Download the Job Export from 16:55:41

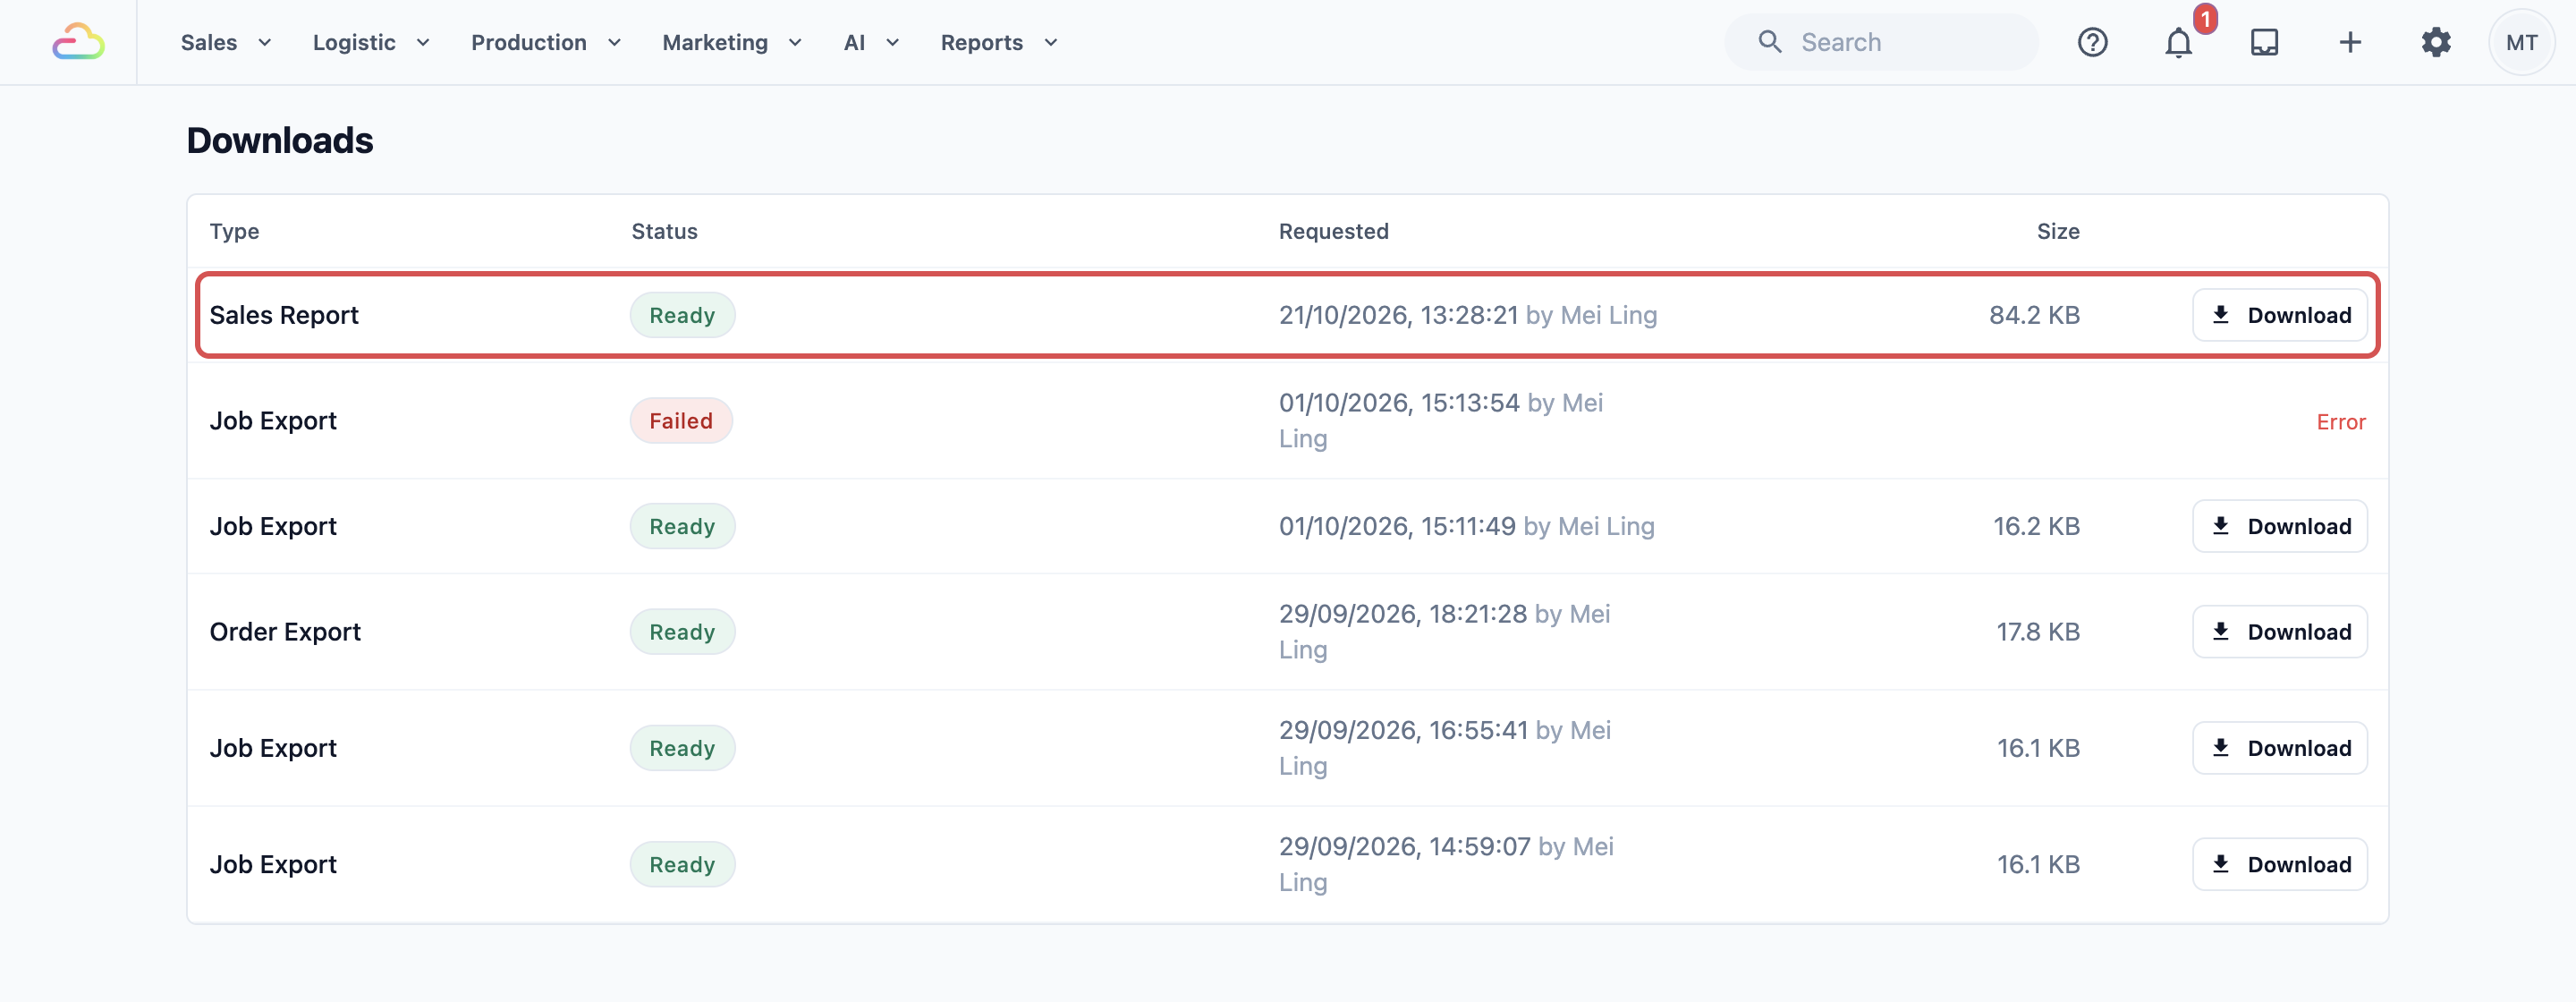[2279, 748]
